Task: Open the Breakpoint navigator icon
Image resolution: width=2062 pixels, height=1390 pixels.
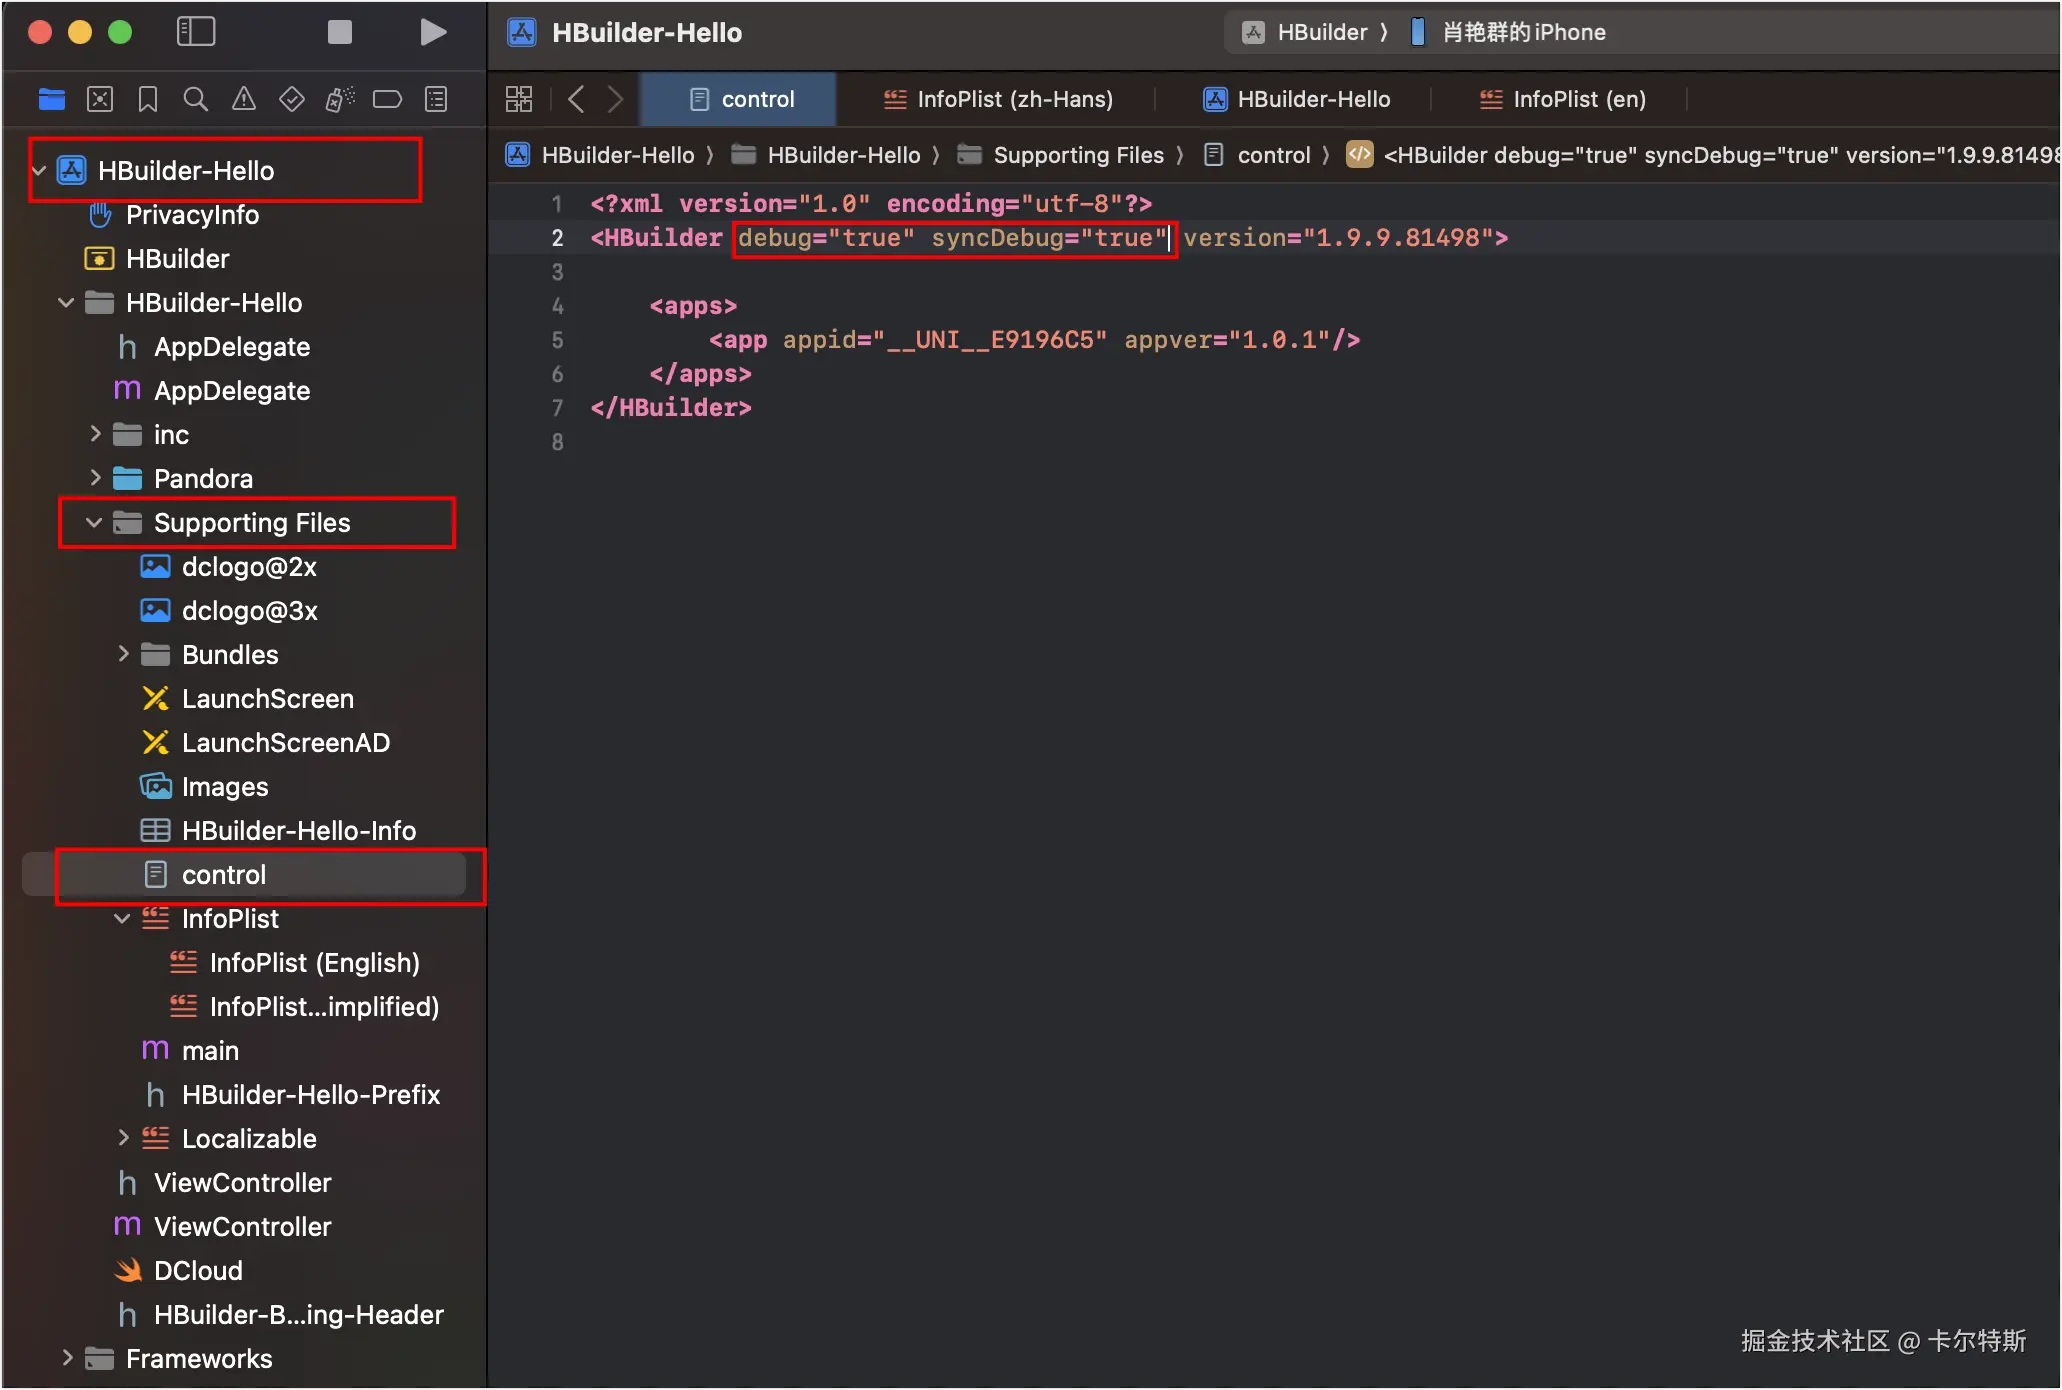Action: (387, 99)
